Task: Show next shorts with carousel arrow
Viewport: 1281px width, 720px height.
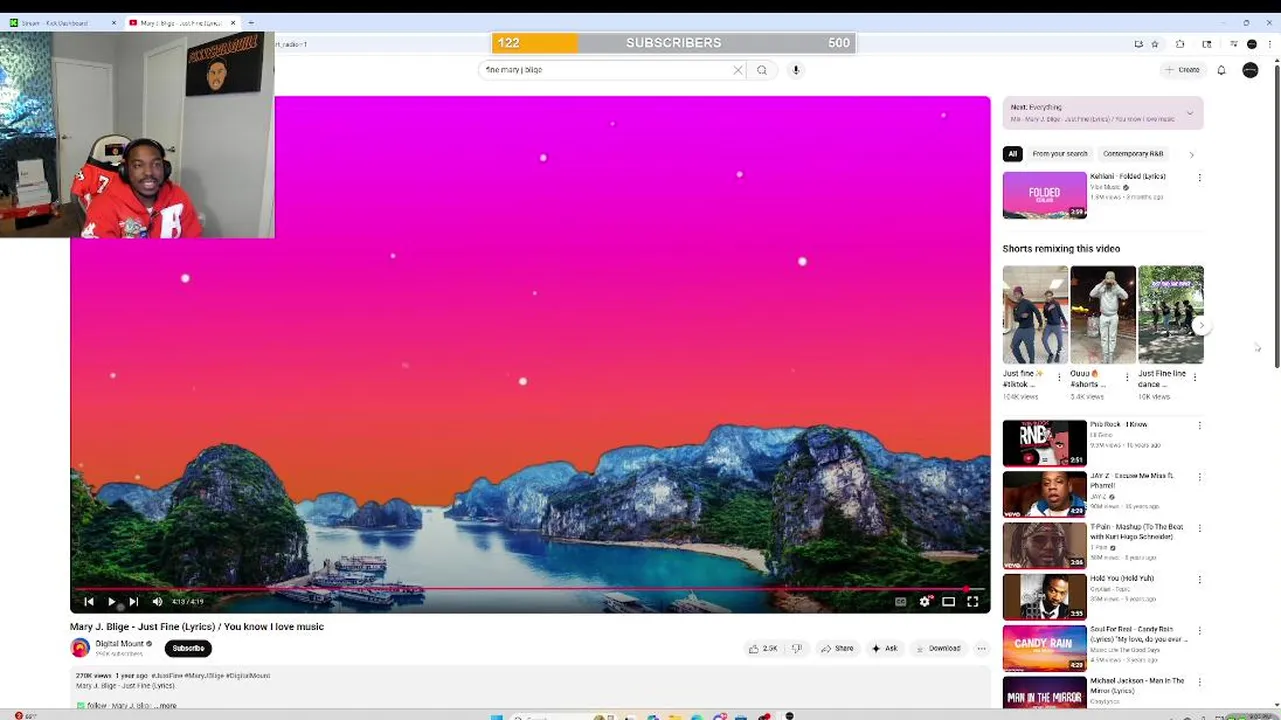Action: pos(1202,325)
